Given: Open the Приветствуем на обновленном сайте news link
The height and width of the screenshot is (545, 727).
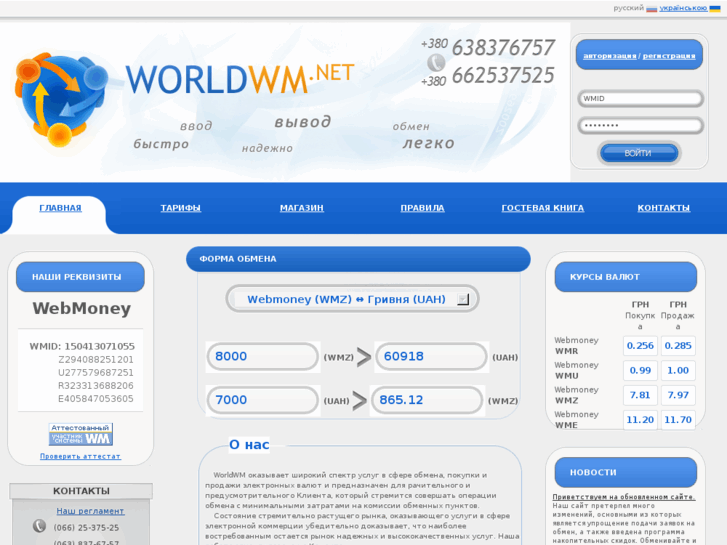Looking at the screenshot, I should coord(624,497).
